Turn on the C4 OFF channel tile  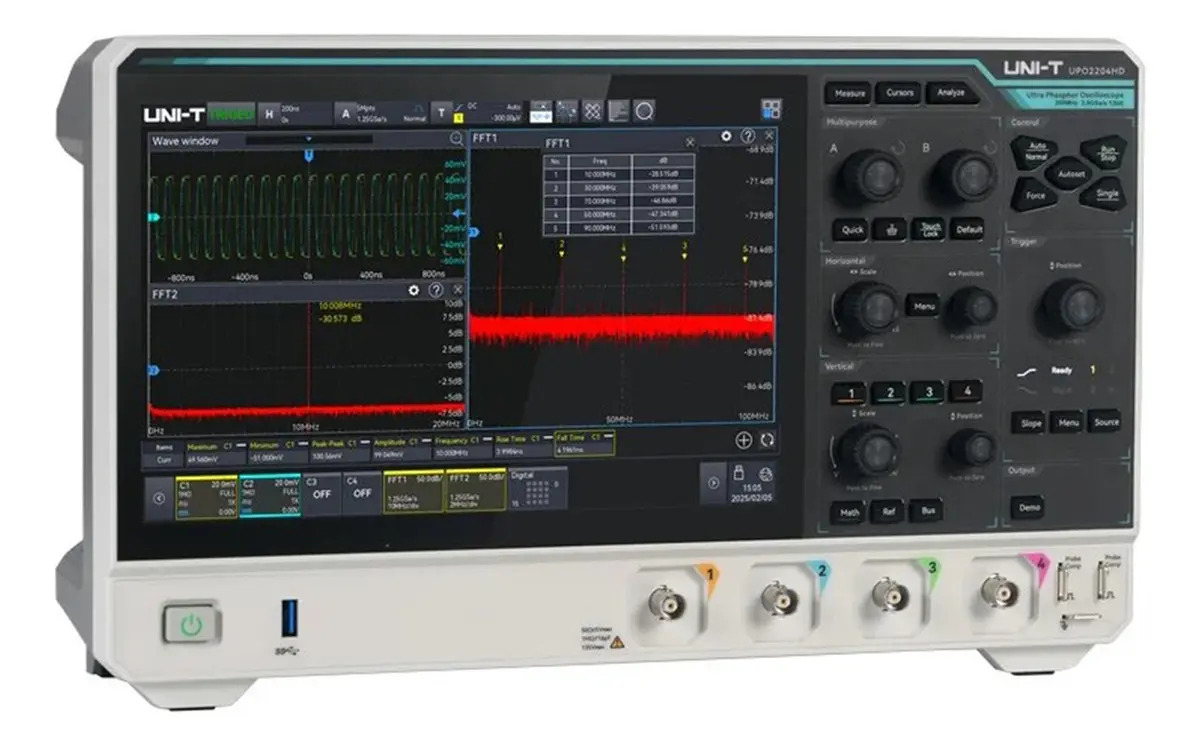tap(362, 492)
